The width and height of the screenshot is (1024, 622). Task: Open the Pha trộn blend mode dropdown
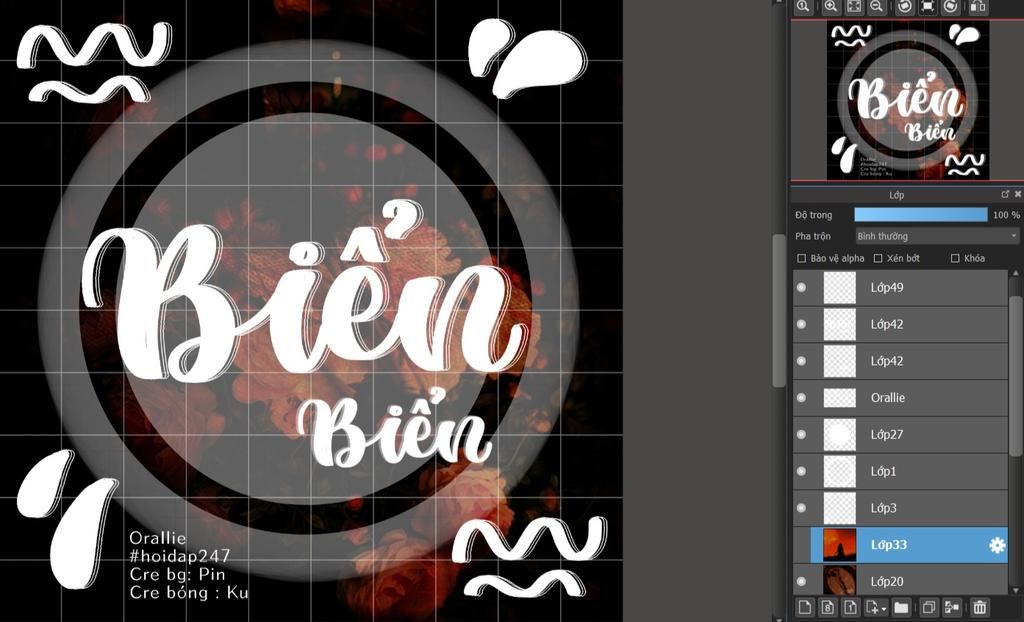937,236
